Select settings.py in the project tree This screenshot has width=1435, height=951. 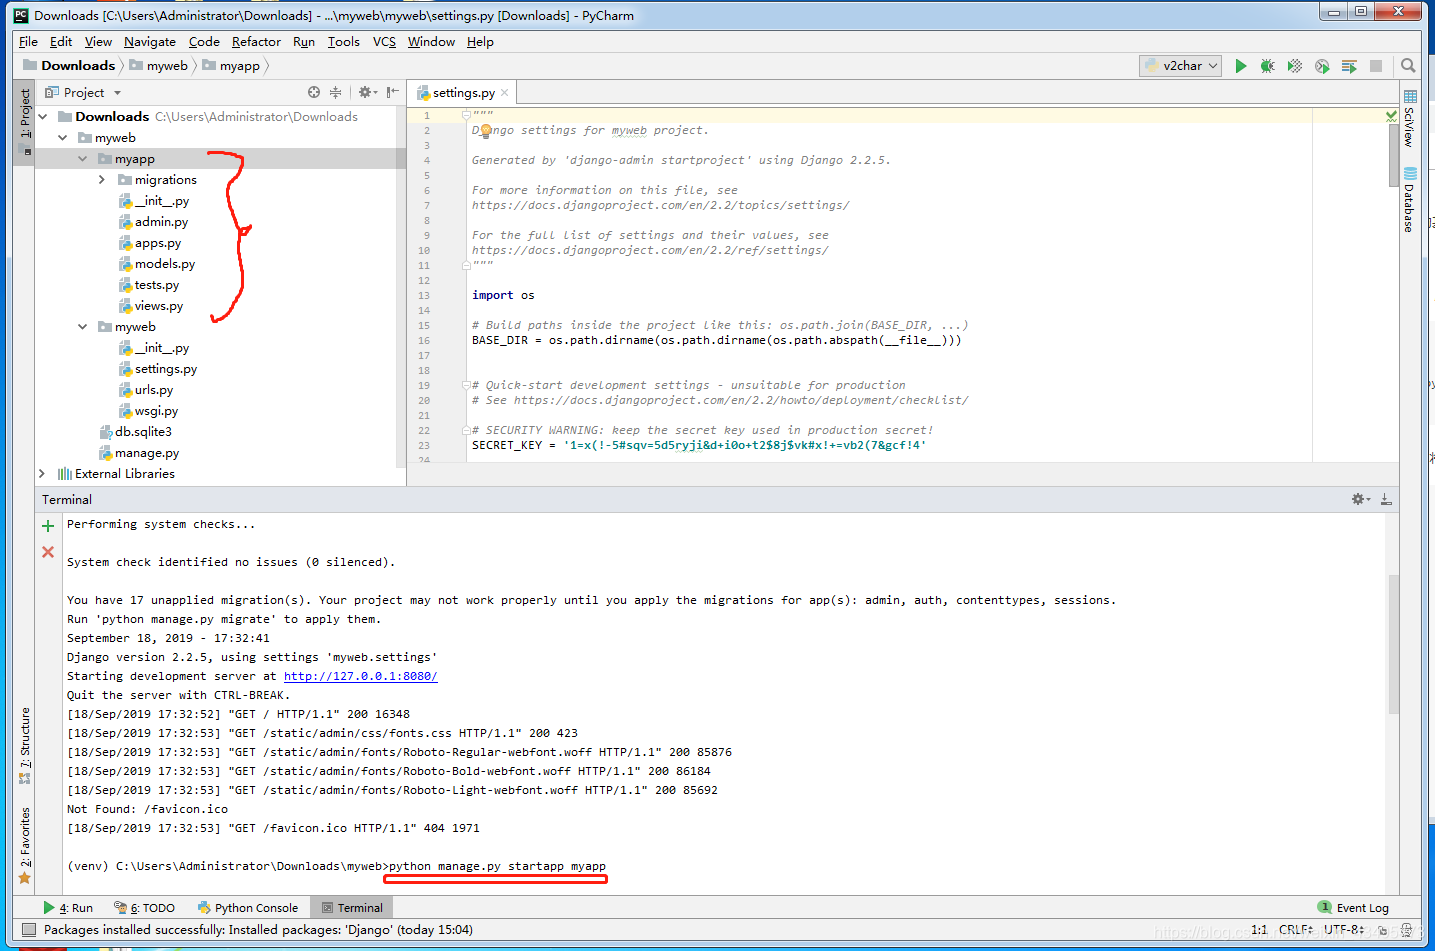pyautogui.click(x=166, y=369)
